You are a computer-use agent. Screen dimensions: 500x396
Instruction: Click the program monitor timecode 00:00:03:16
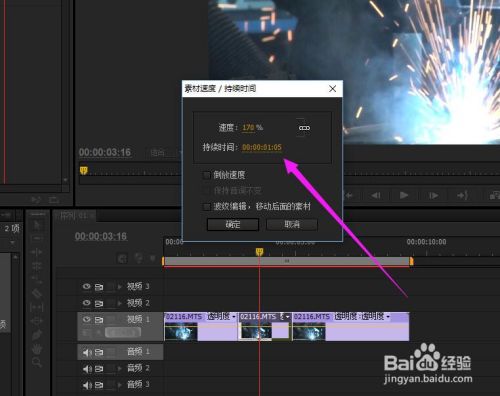coord(105,153)
